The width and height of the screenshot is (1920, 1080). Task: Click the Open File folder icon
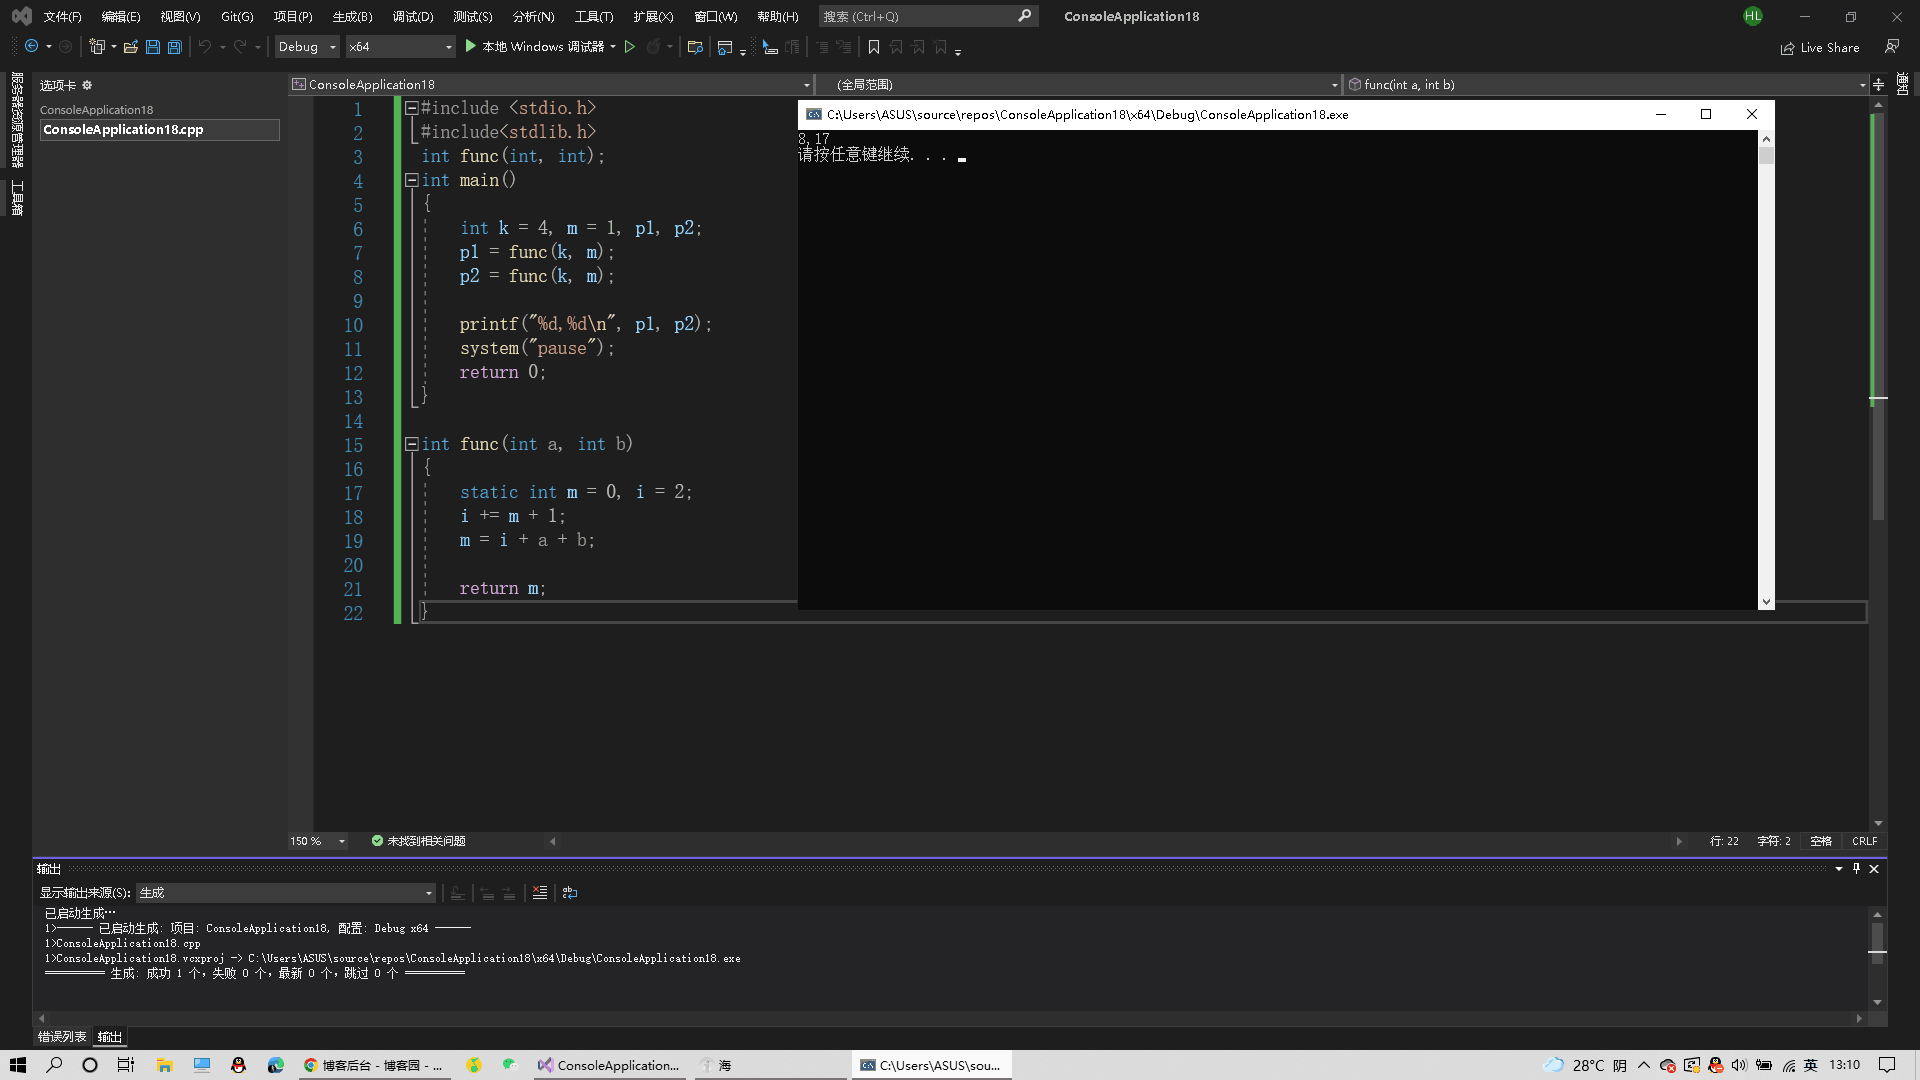[x=130, y=47]
